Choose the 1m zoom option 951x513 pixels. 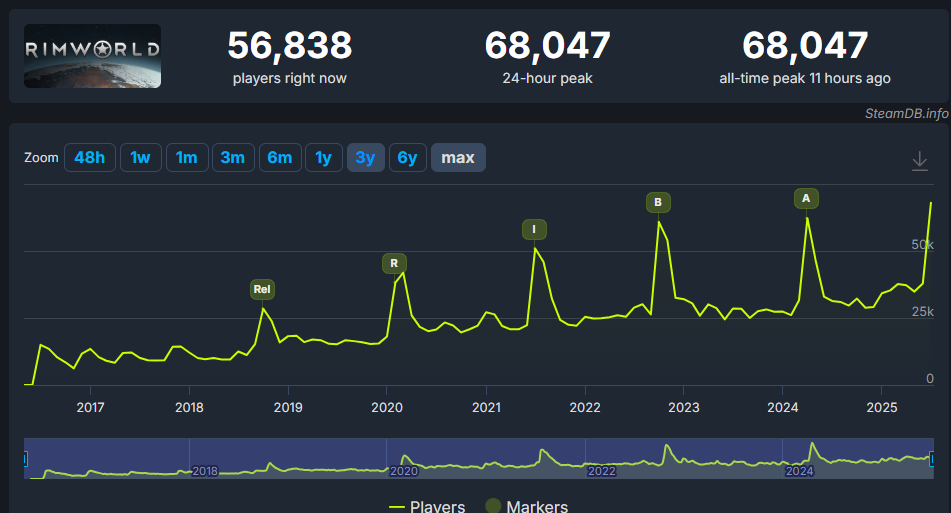pos(187,158)
